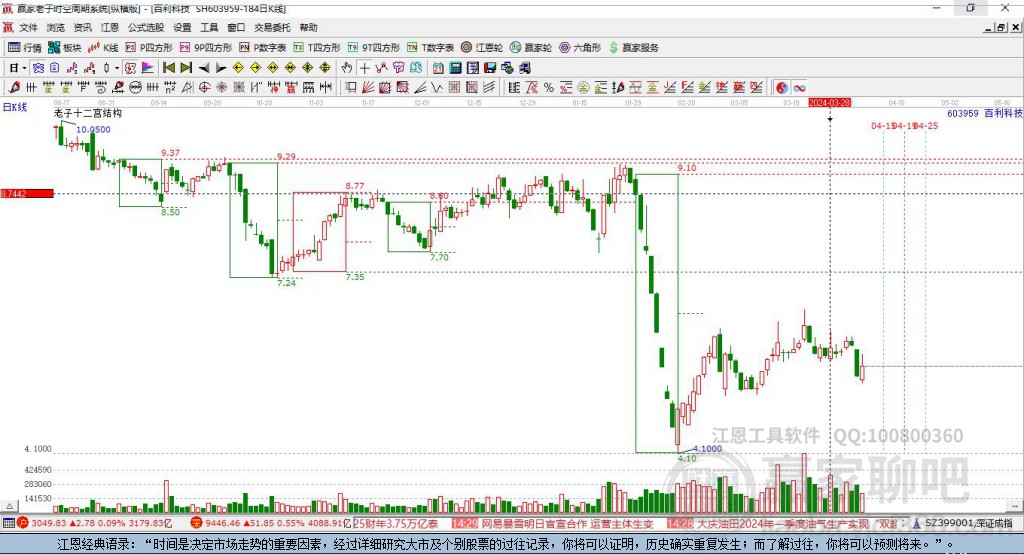
Task: Open the 行情 quotes view
Action: coord(25,48)
